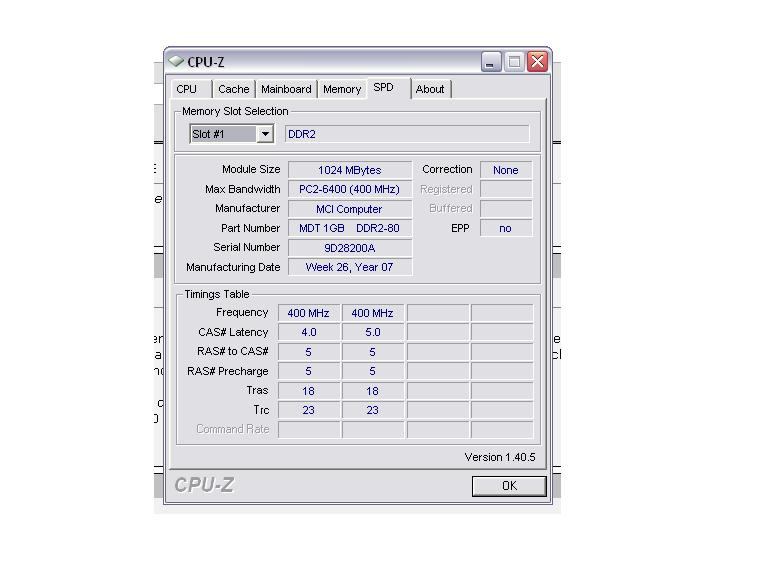
Task: Click the Correction label
Action: pyautogui.click(x=447, y=169)
